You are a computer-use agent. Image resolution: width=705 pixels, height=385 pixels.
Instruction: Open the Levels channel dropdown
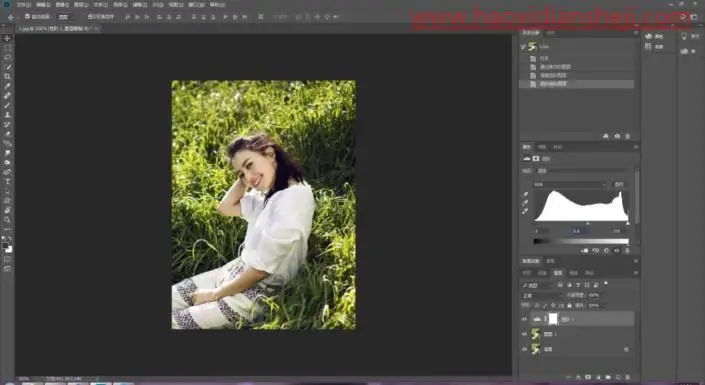point(569,184)
